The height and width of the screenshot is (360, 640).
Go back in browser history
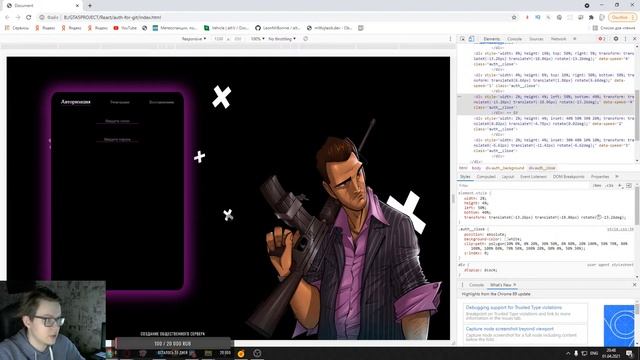(7, 17)
